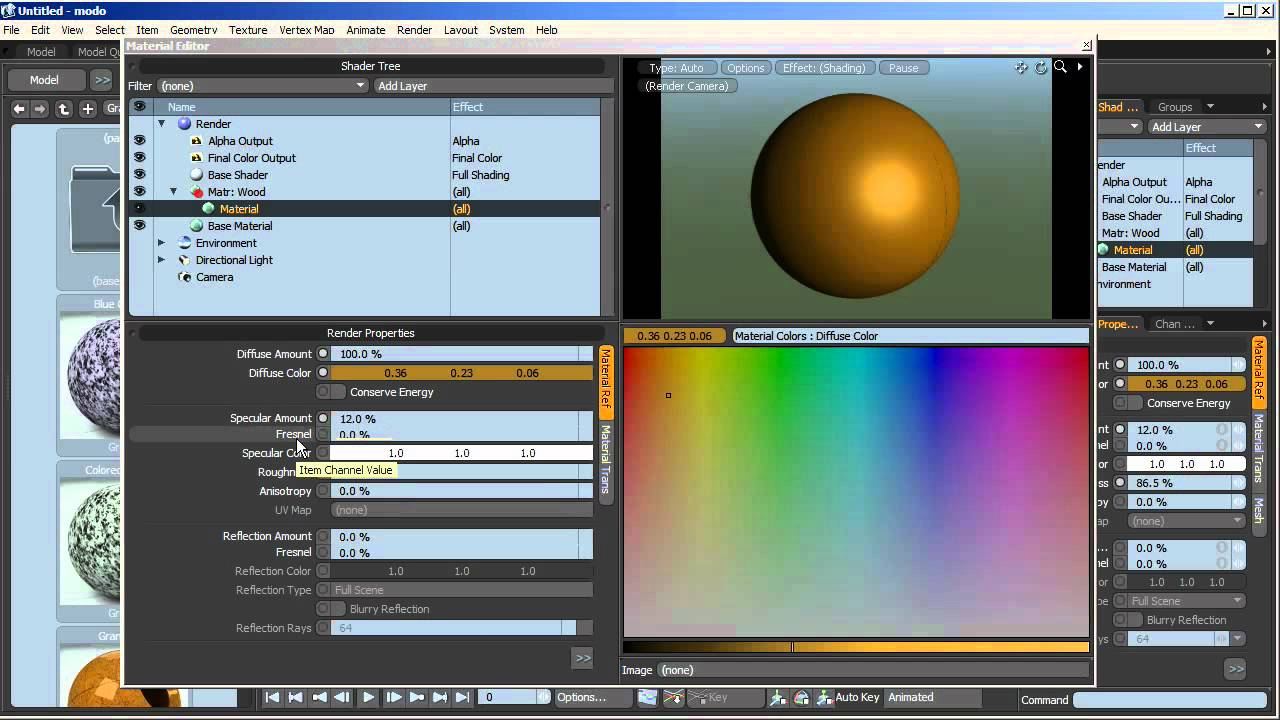Viewport: 1280px width, 720px height.
Task: Click the Directional Light item icon
Action: pyautogui.click(x=184, y=260)
